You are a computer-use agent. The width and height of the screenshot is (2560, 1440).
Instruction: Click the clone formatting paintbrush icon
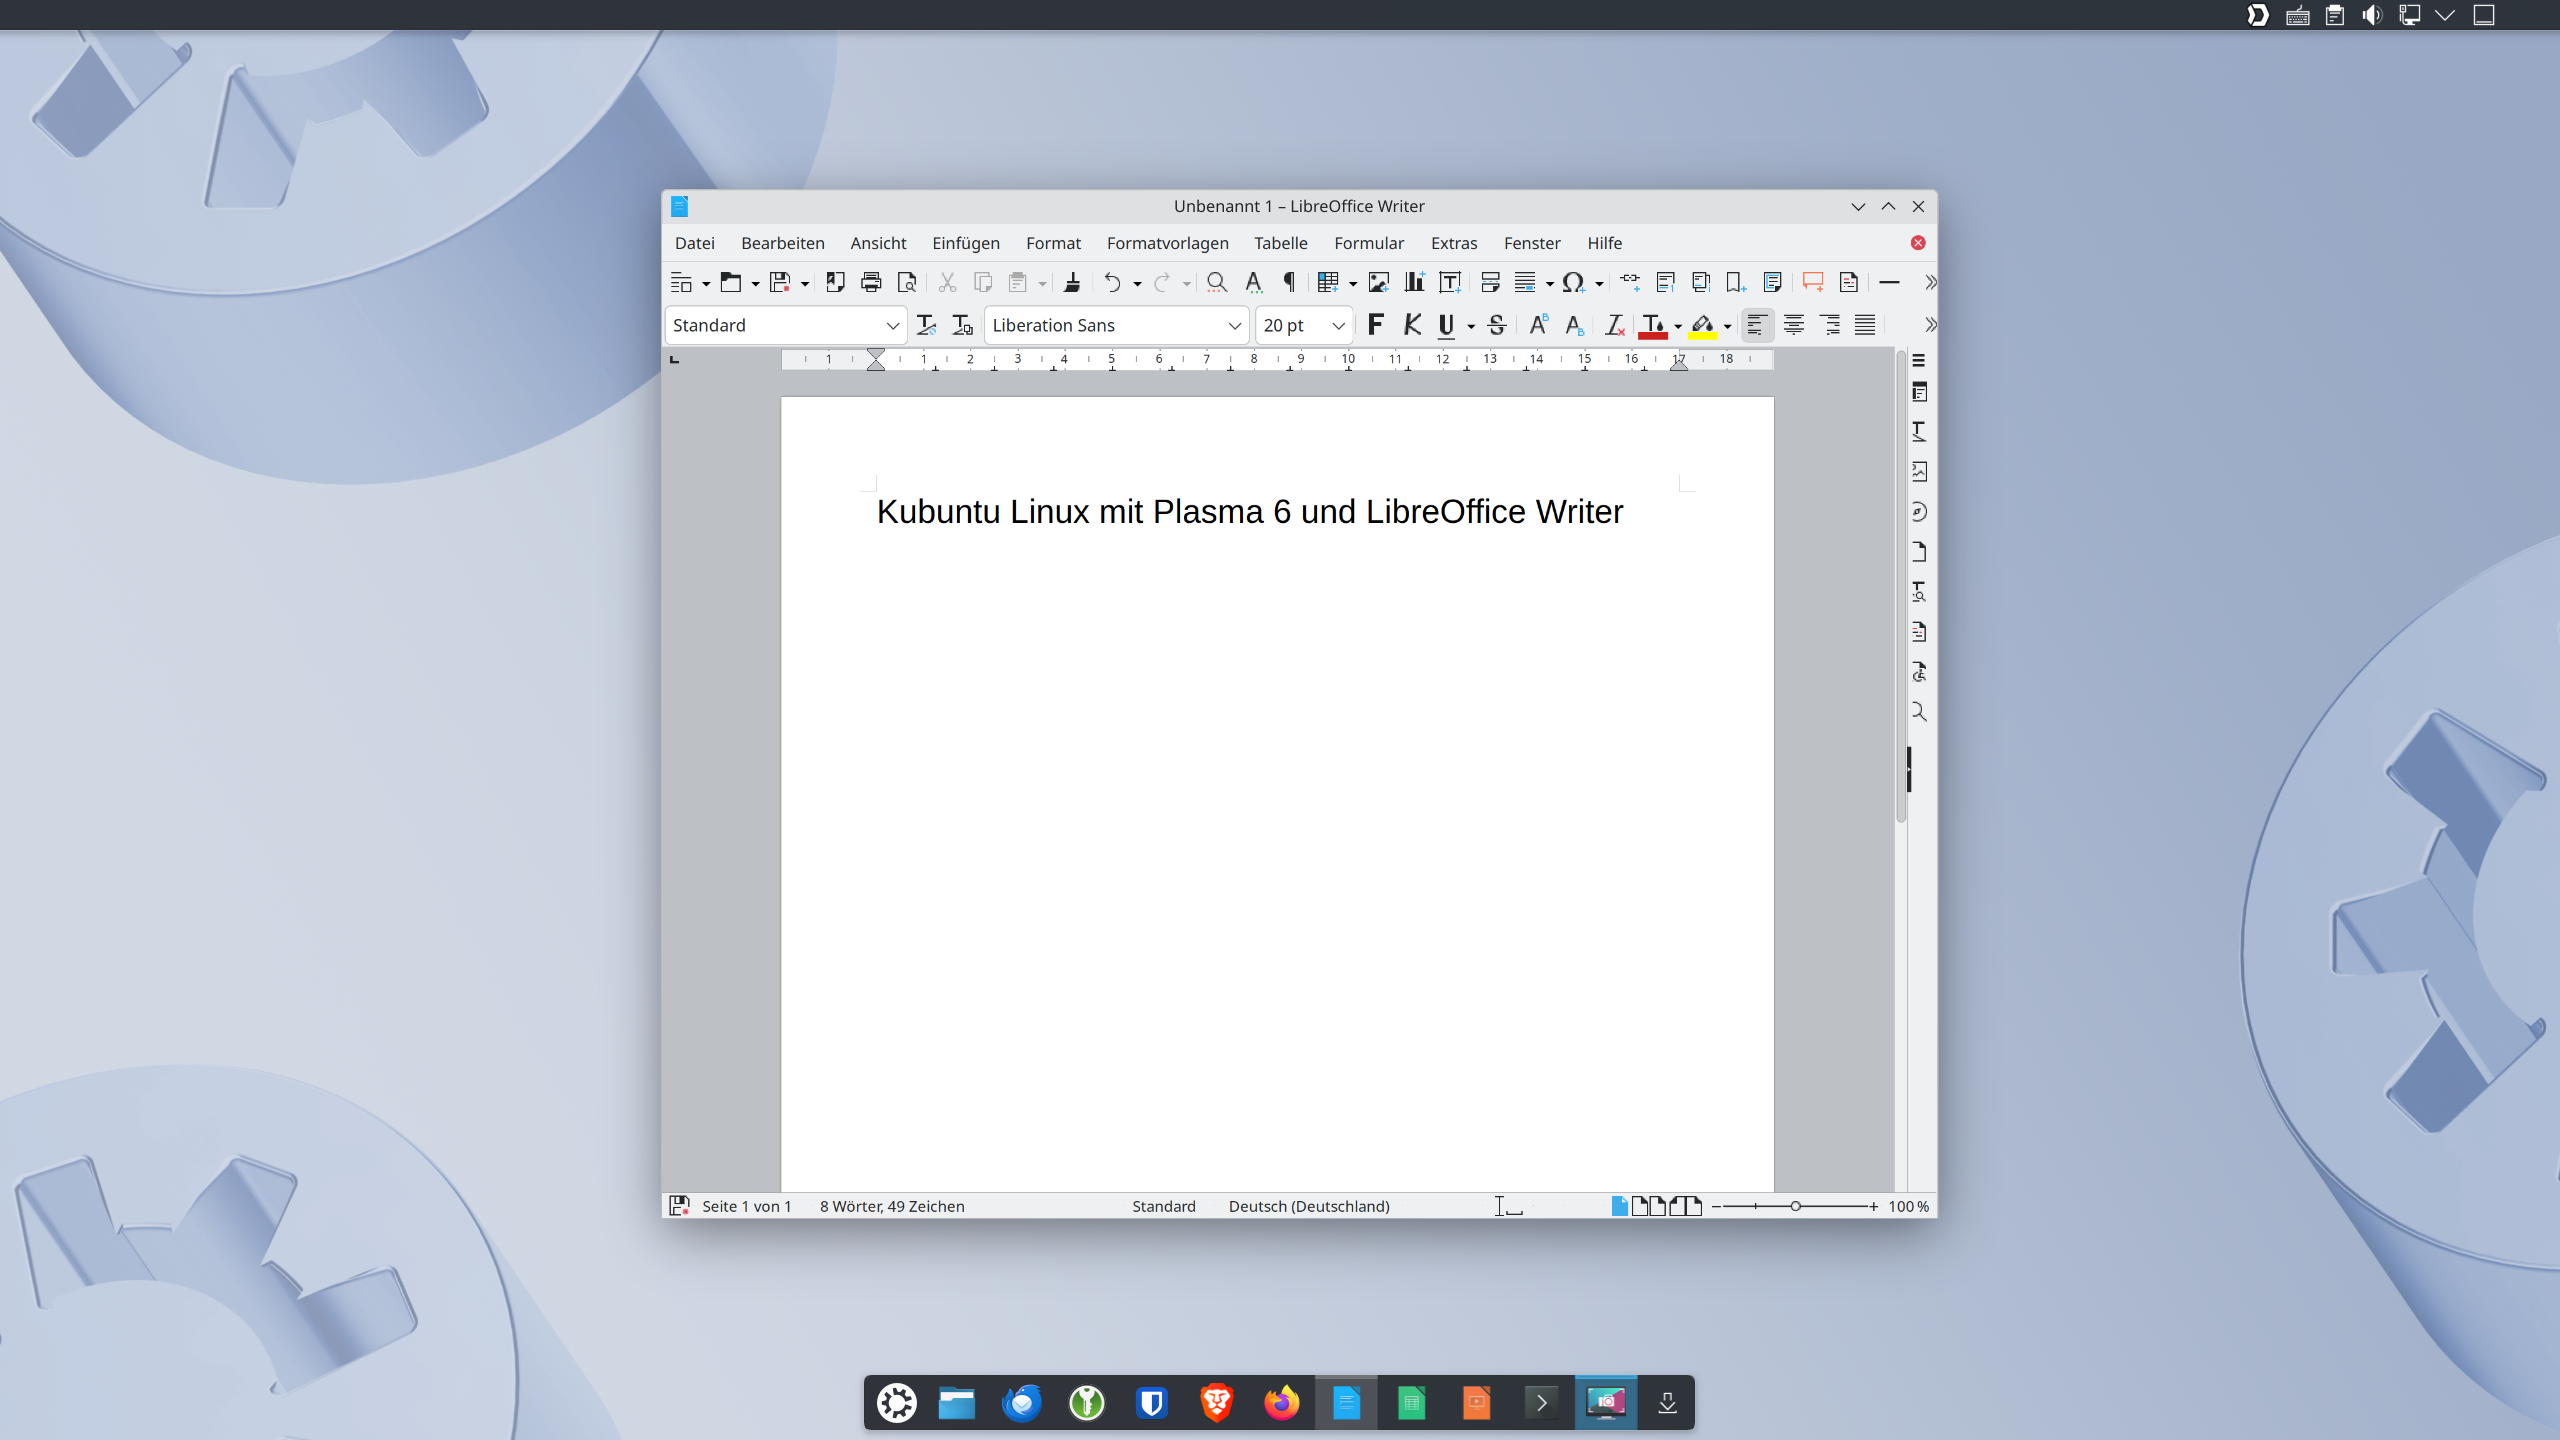tap(1072, 283)
